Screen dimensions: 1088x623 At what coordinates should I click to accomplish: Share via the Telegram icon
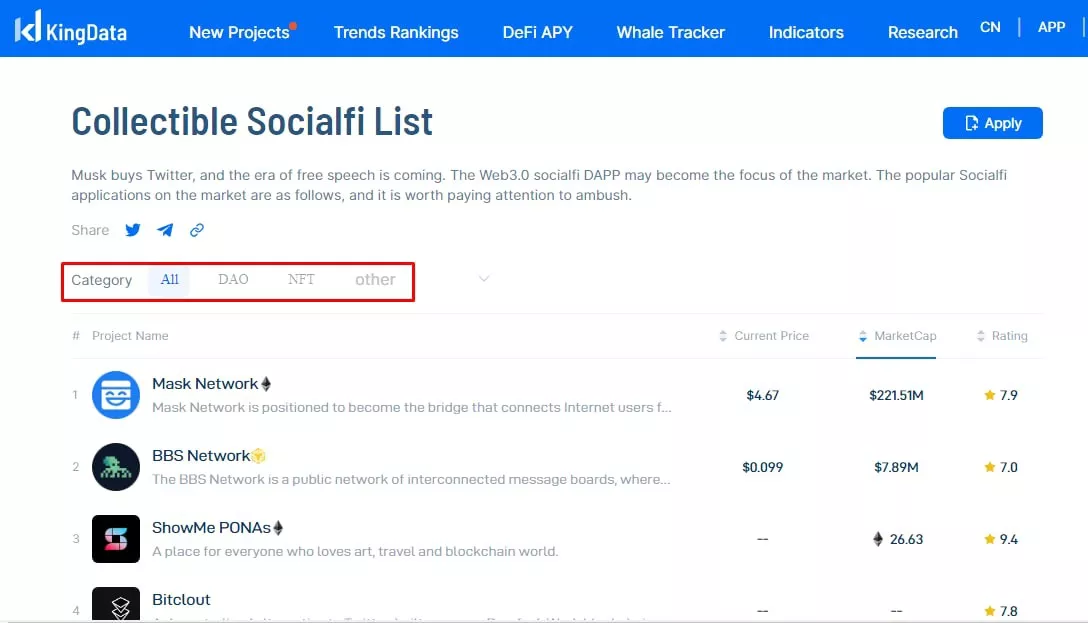[x=165, y=230]
